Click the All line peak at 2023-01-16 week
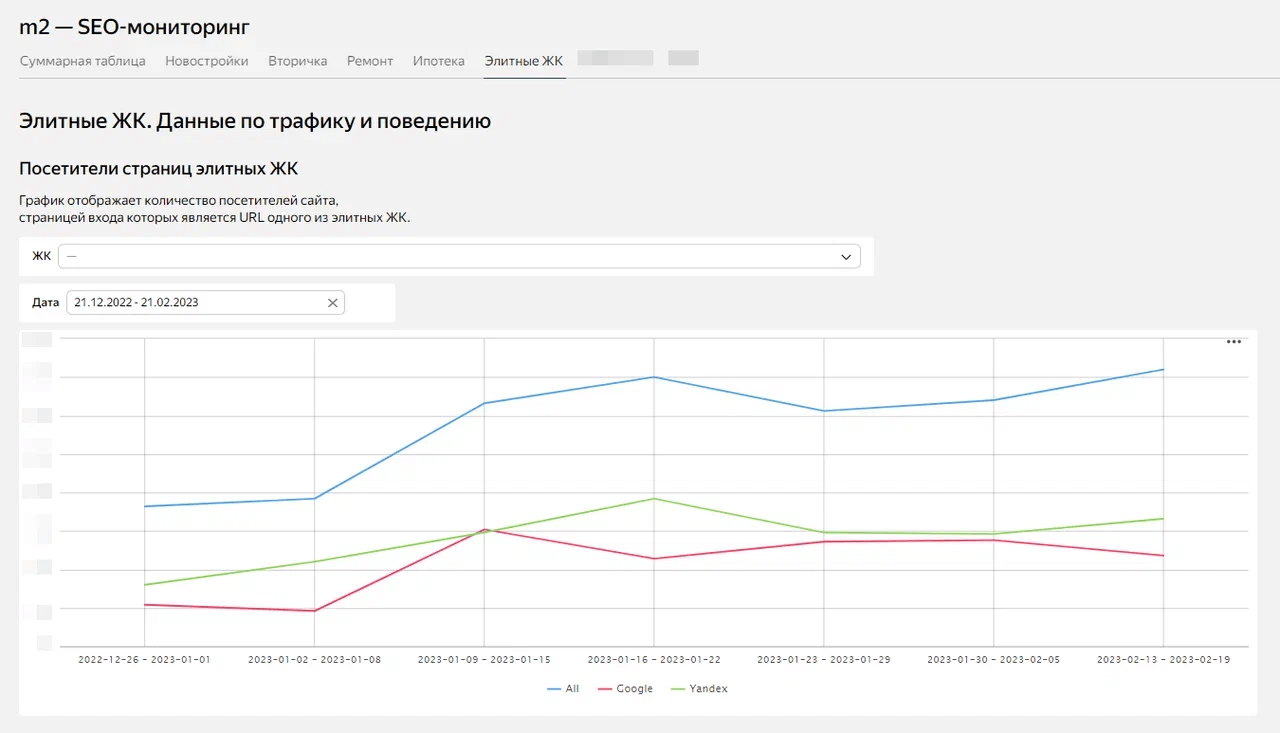1280x733 pixels. pos(654,377)
